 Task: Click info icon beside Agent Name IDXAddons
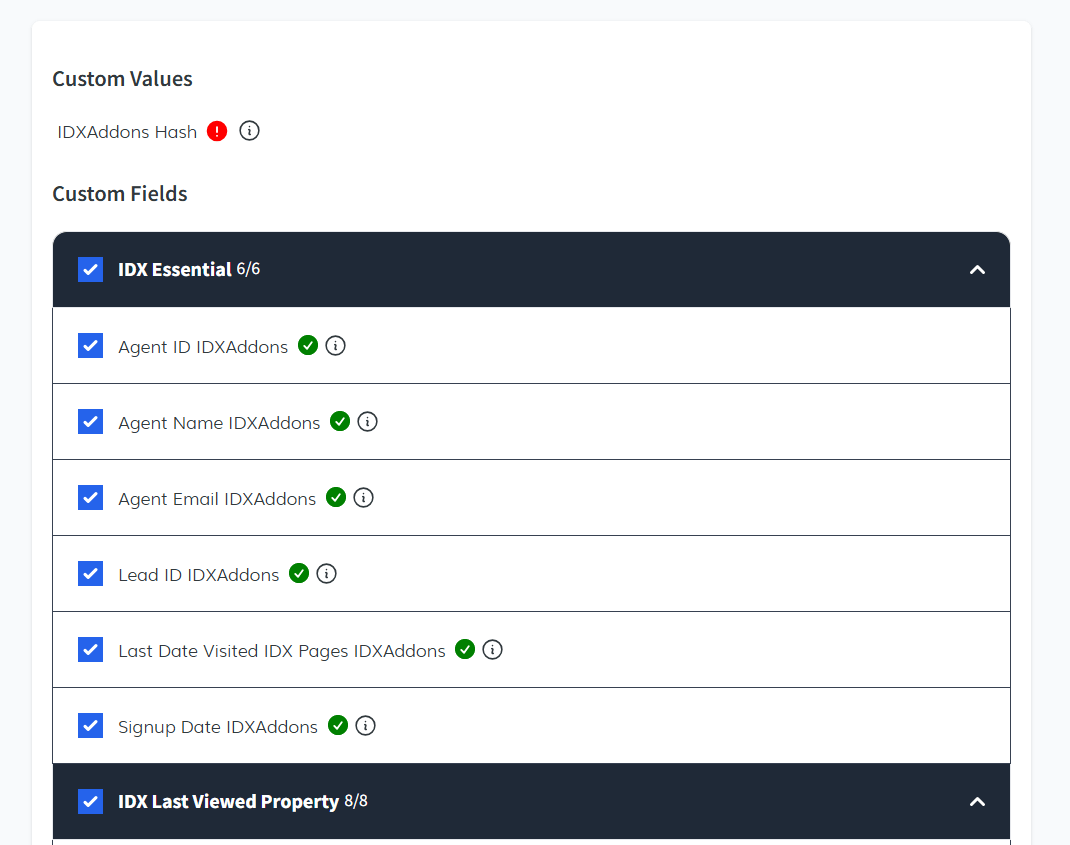click(368, 422)
